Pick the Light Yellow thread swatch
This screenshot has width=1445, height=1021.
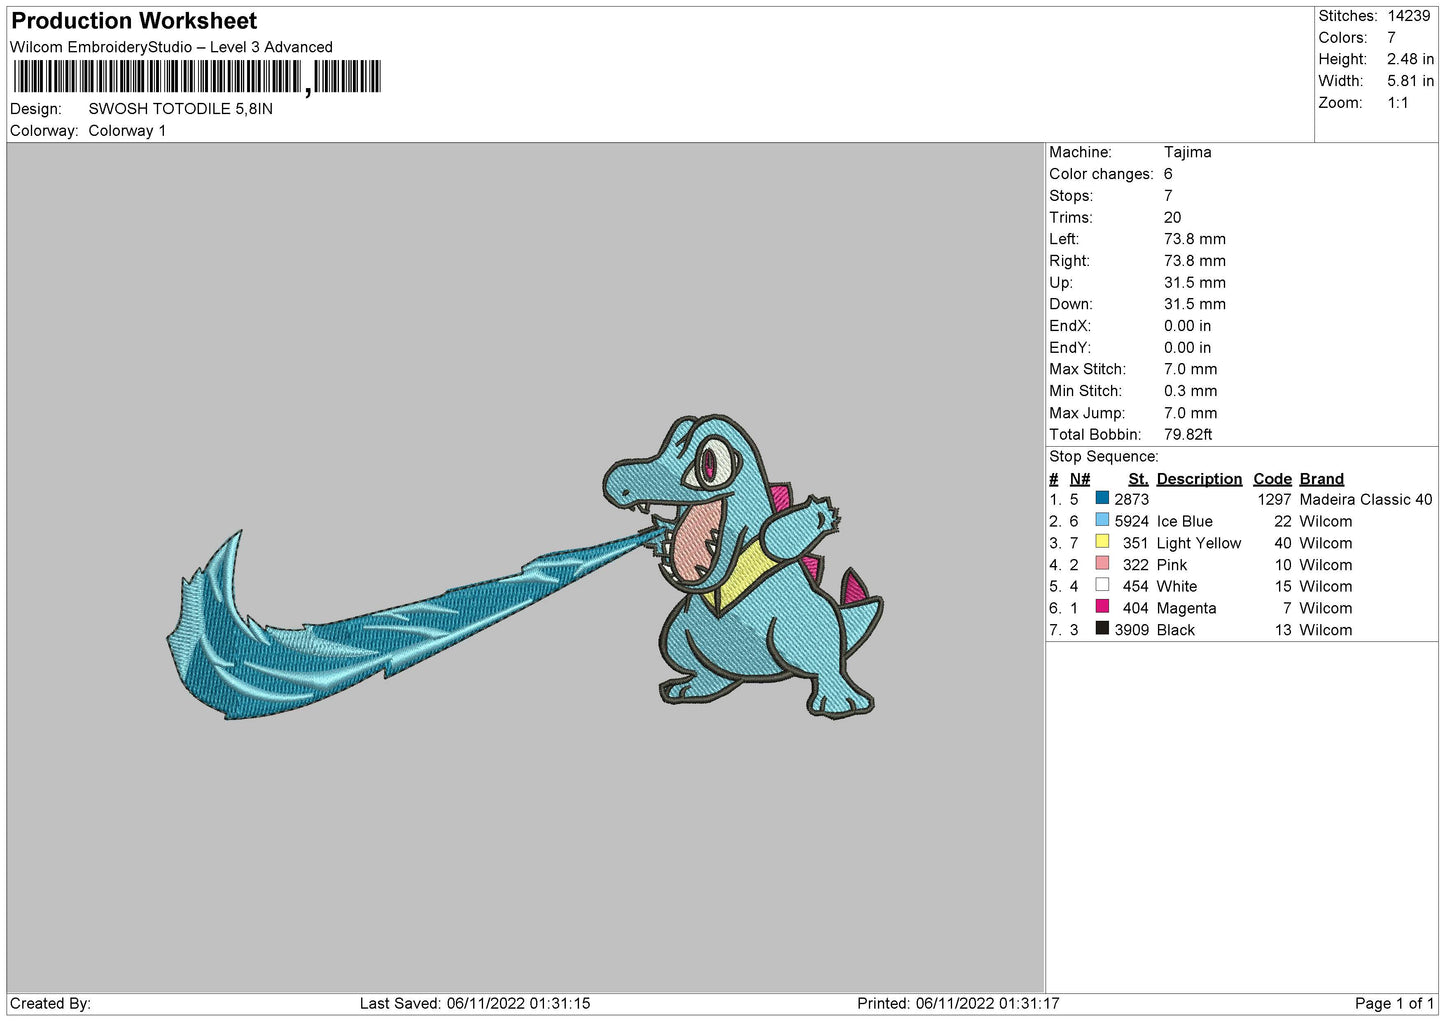point(1102,542)
